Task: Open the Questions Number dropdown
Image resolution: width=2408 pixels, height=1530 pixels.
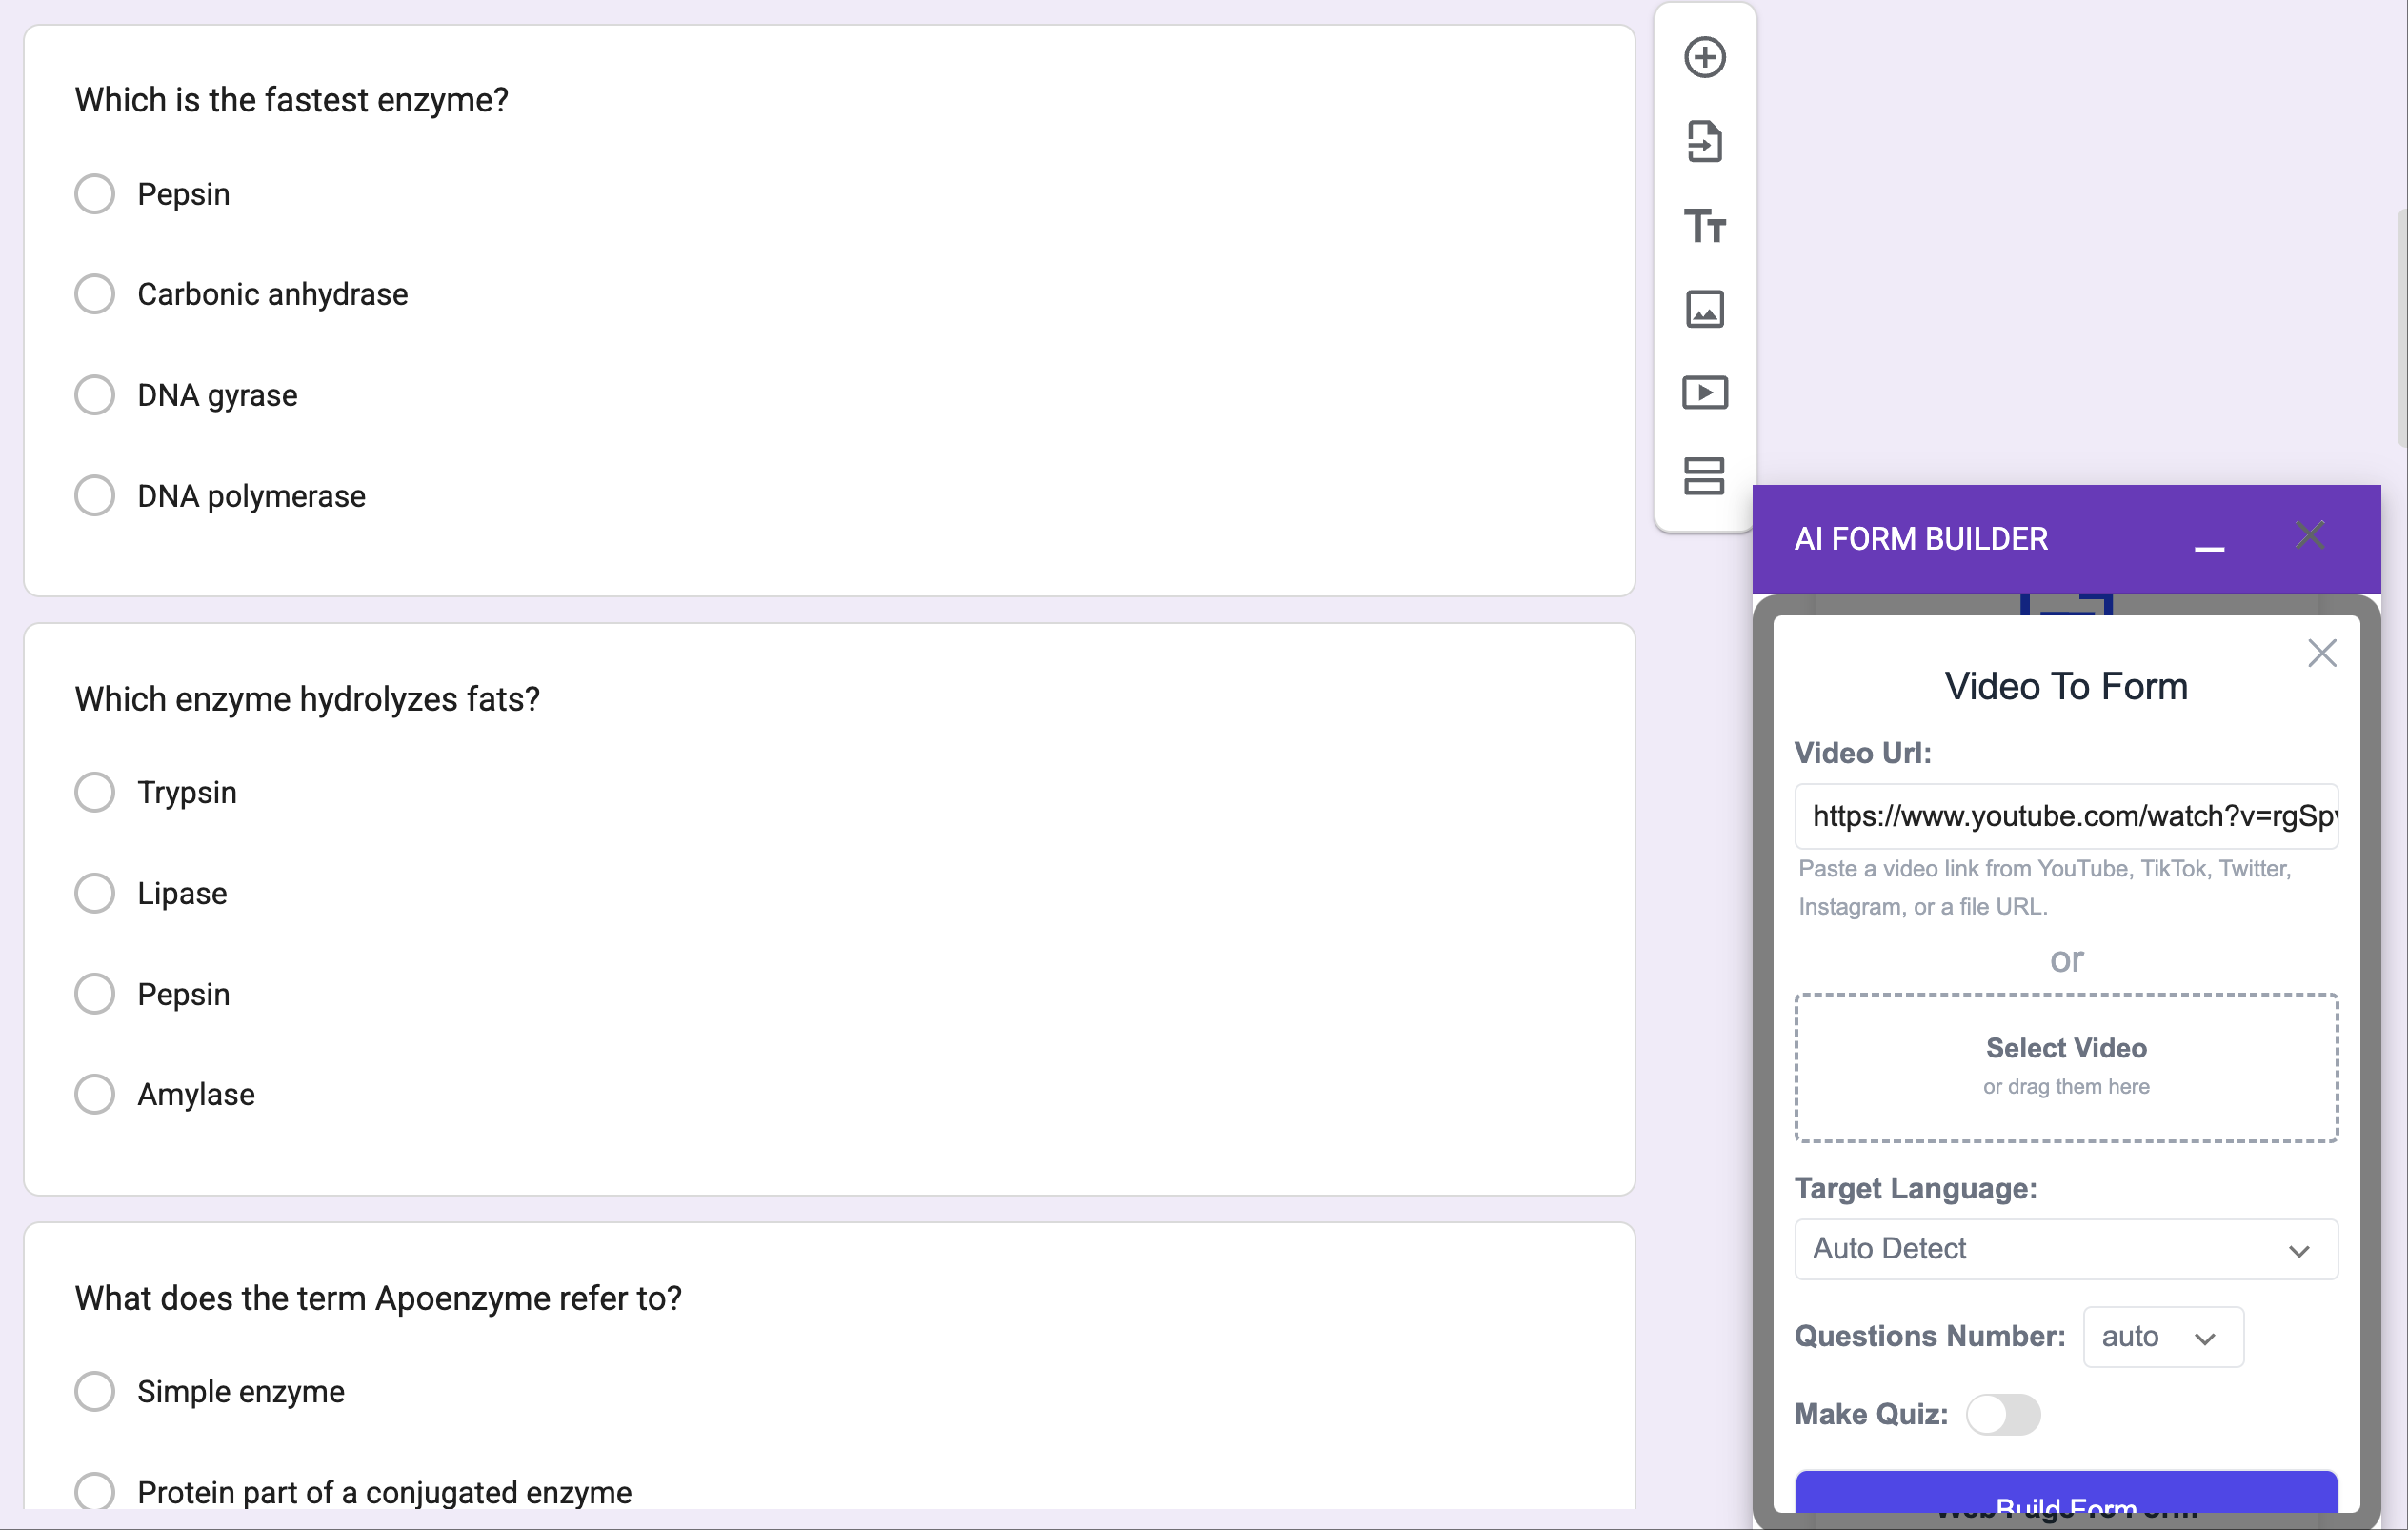Action: pos(2162,1337)
